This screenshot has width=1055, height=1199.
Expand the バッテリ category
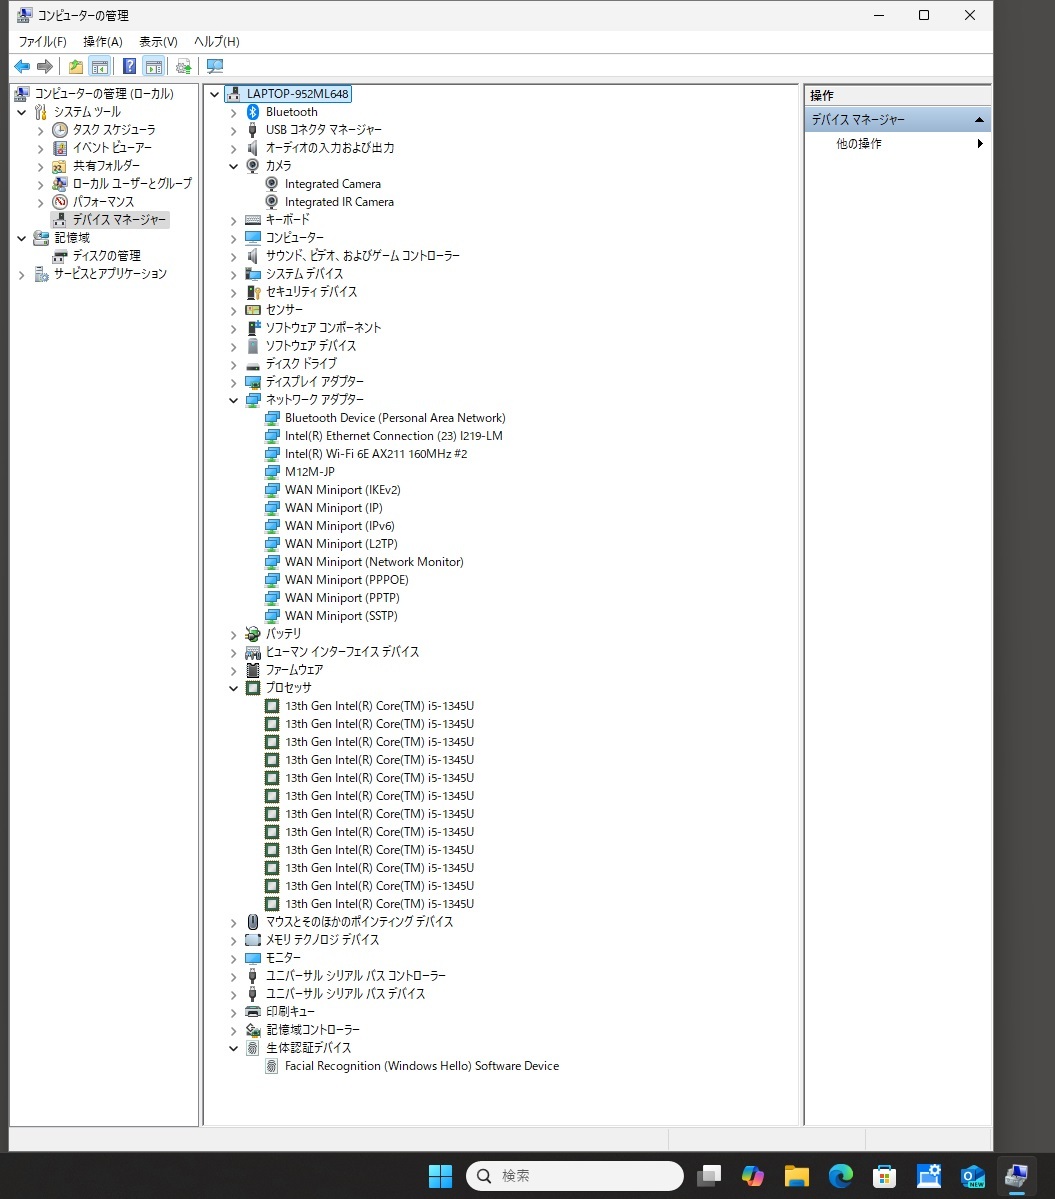click(234, 634)
